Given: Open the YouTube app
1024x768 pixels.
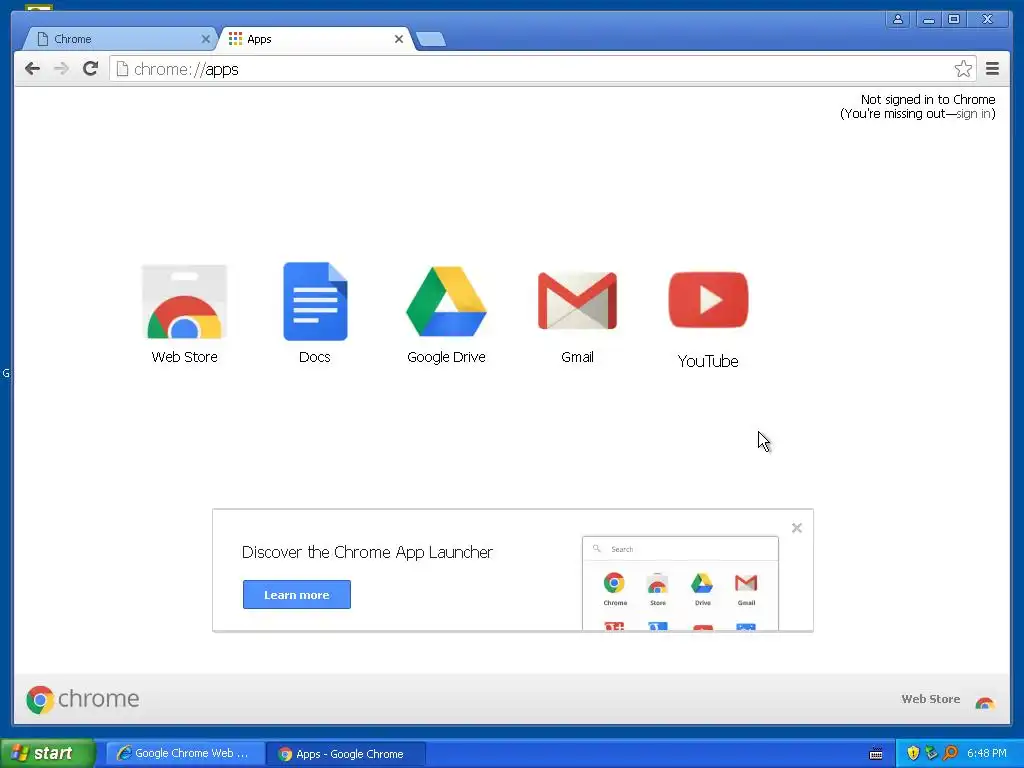Looking at the screenshot, I should click(708, 319).
